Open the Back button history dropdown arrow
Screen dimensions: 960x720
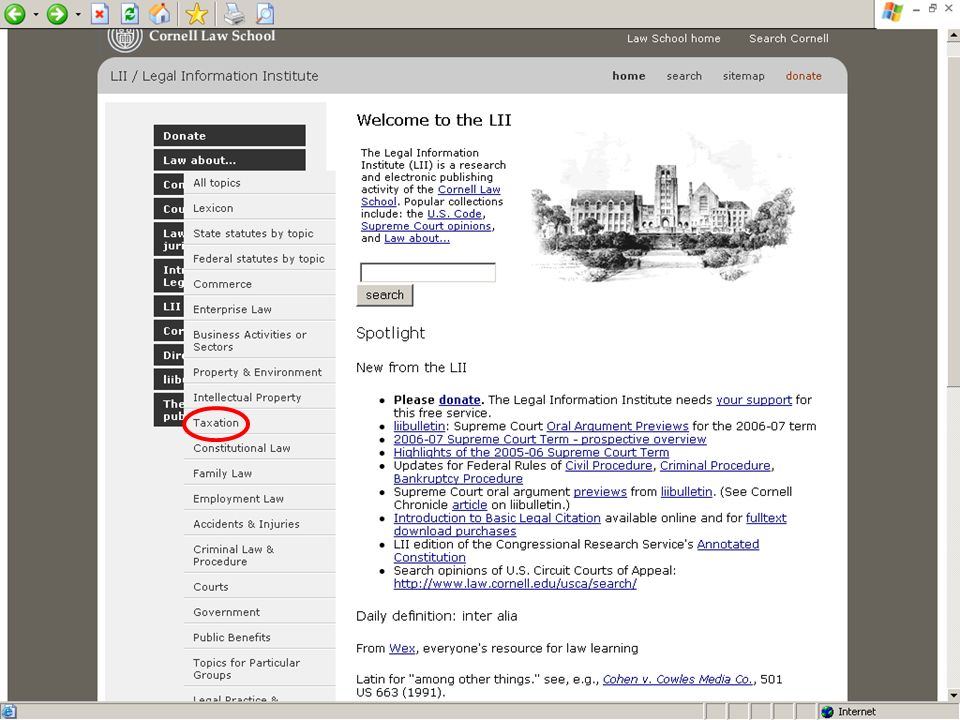click(36, 14)
